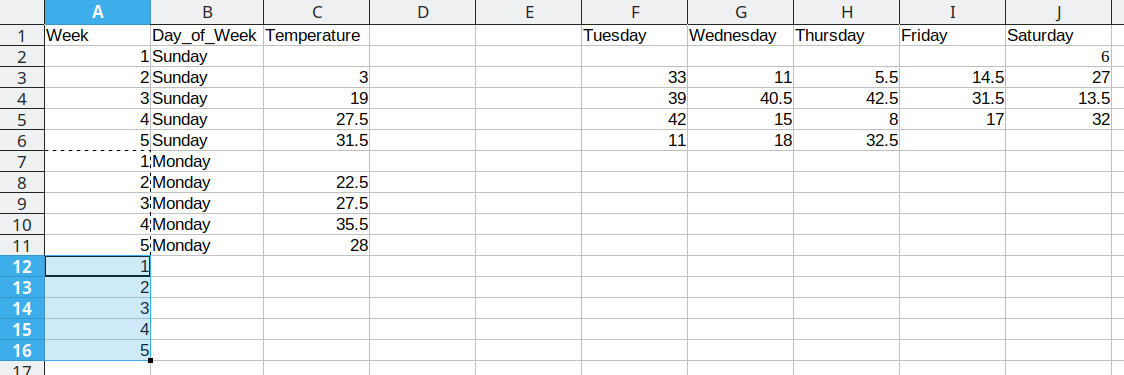1124x375 pixels.
Task: Select row 16 header
Action: pos(22,351)
